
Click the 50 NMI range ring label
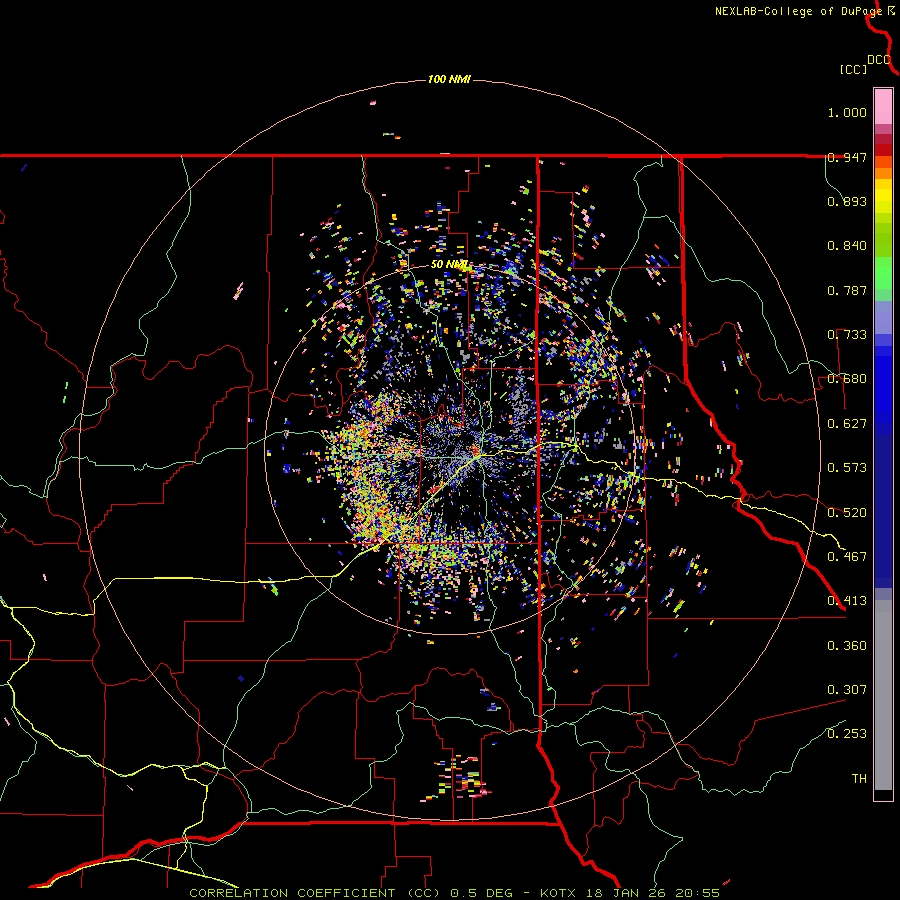[449, 264]
